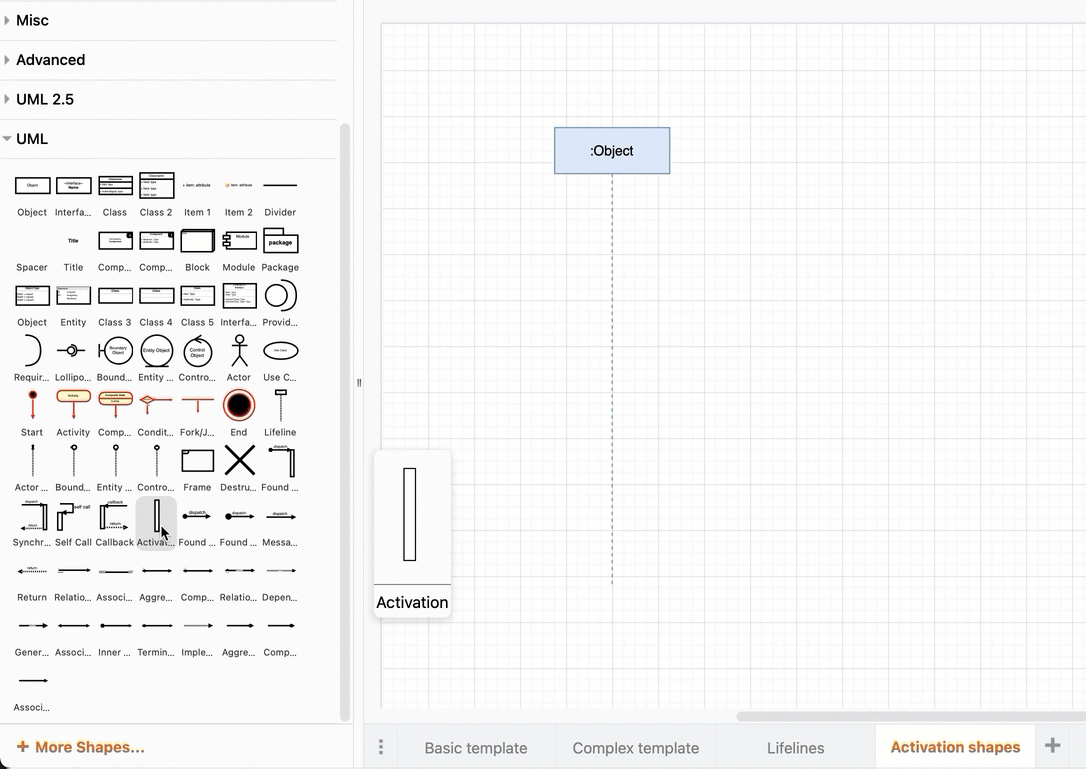Expand the Advanced shapes section
Viewport: 1086px width, 769px height.
(x=50, y=59)
